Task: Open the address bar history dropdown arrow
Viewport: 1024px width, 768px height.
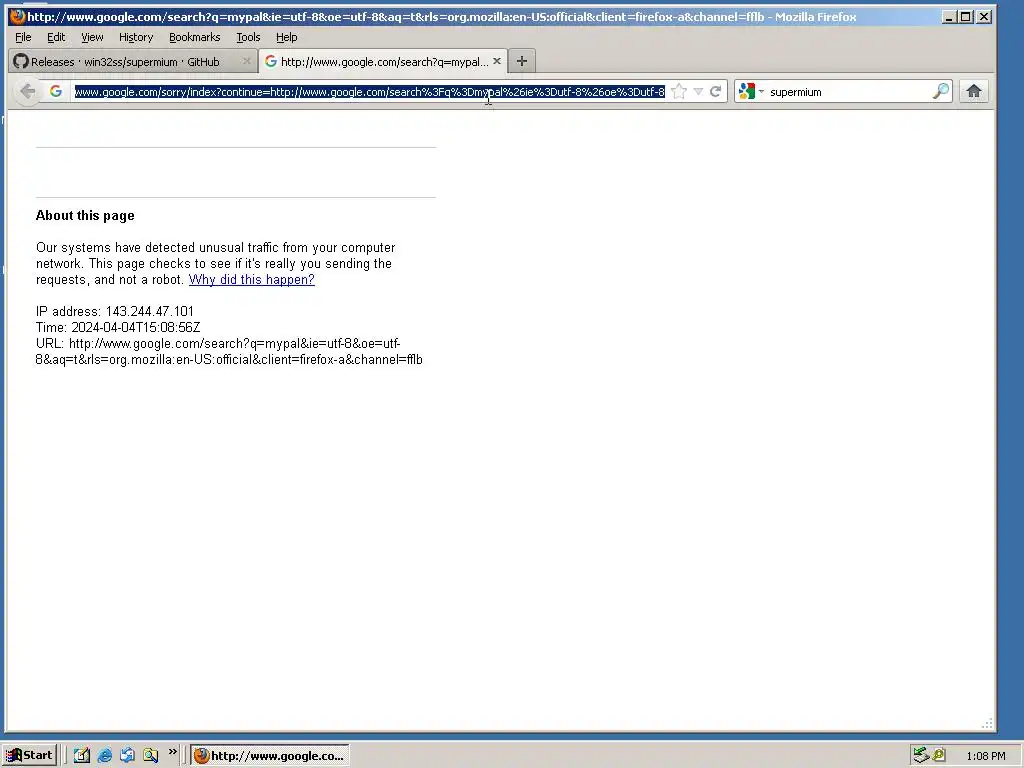Action: tap(698, 91)
